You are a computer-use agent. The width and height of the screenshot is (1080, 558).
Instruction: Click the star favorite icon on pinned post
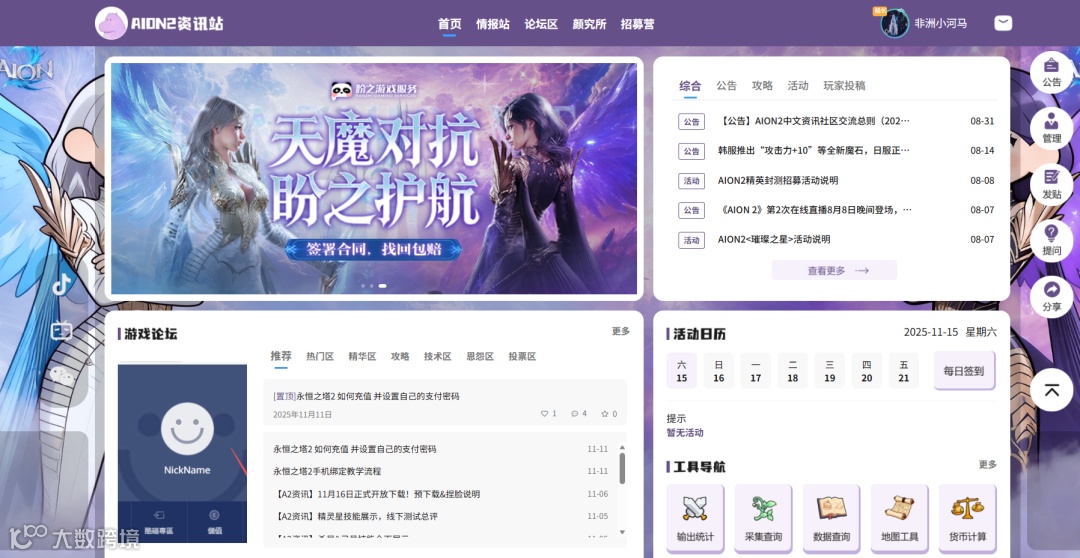click(605, 414)
